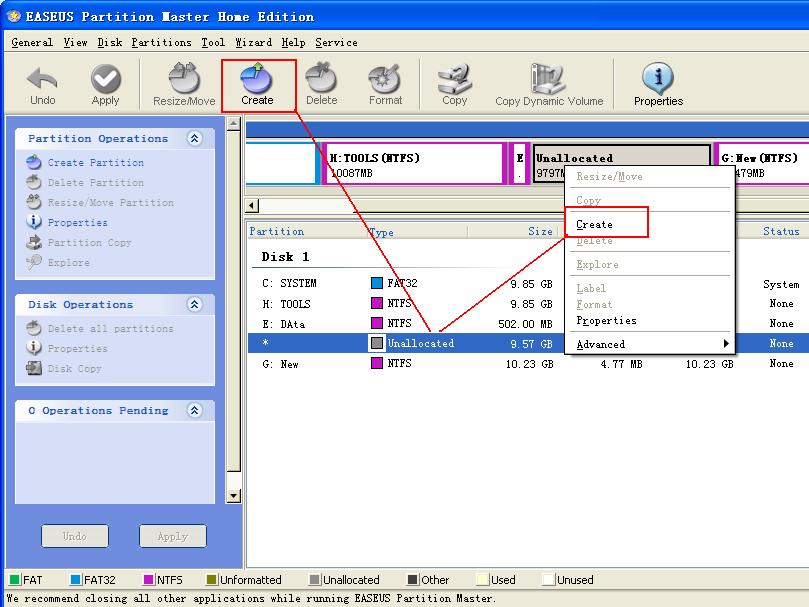Click the Delete Partition sidebar icon
The image size is (809, 607).
coord(34,182)
